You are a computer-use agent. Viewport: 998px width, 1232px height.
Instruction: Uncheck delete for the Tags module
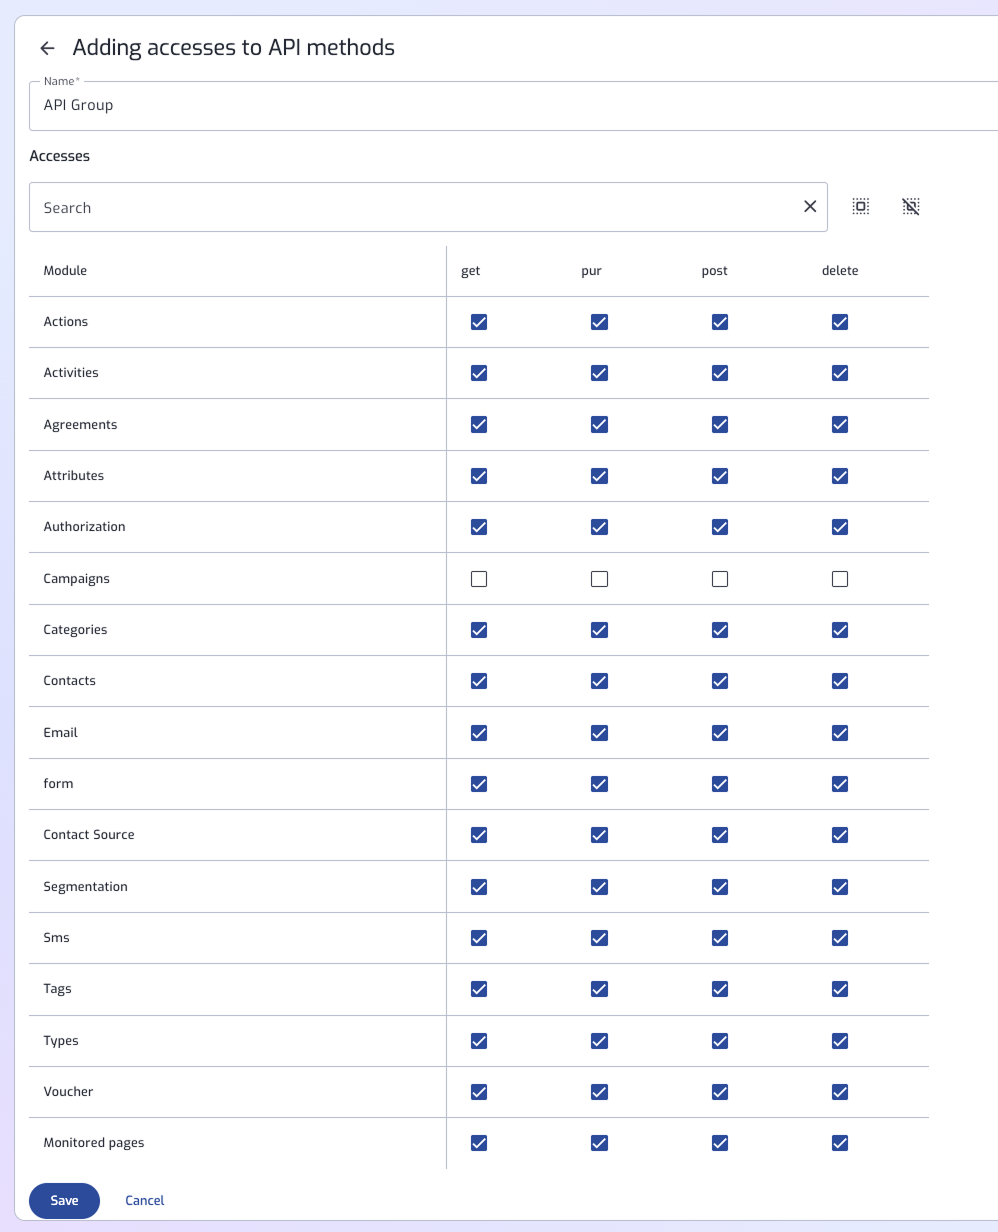point(840,989)
